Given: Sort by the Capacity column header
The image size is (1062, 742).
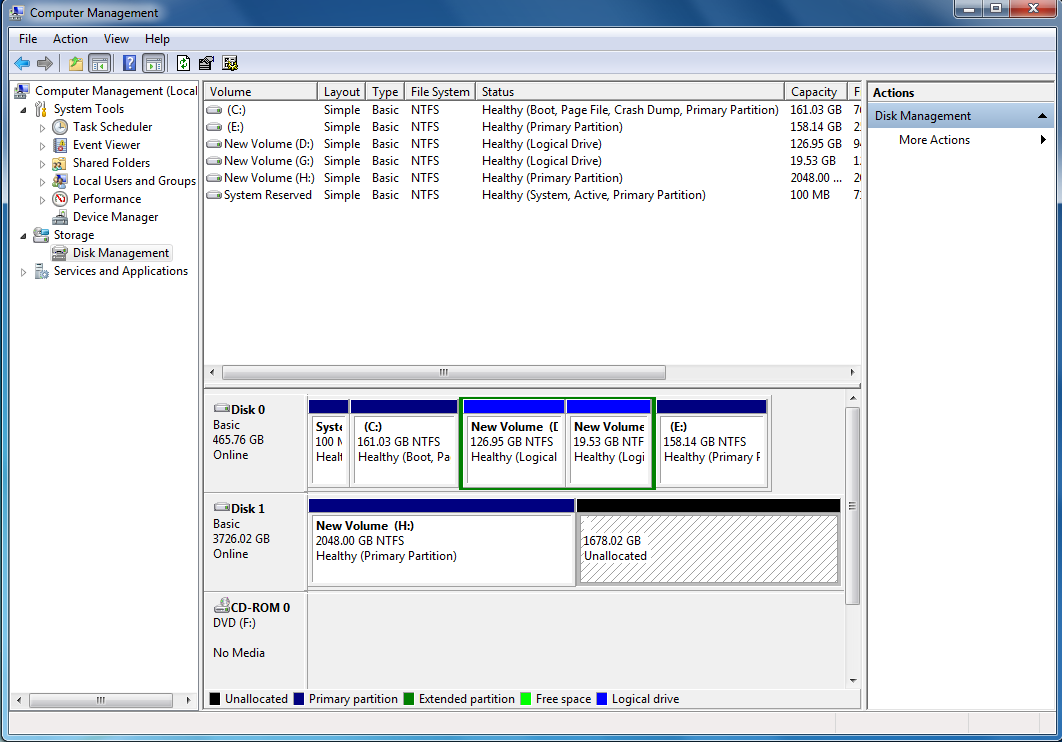Looking at the screenshot, I should click(x=816, y=91).
